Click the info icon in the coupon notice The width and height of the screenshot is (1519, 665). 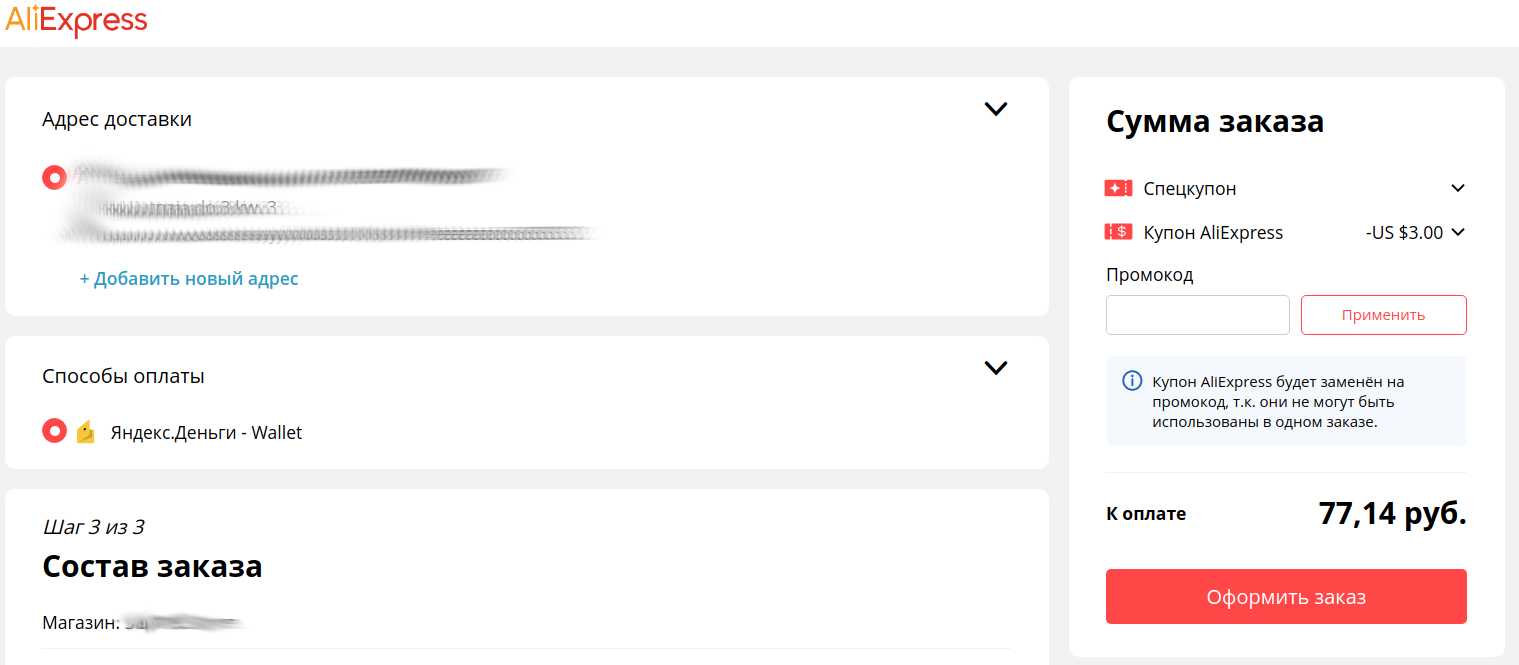tap(1132, 381)
